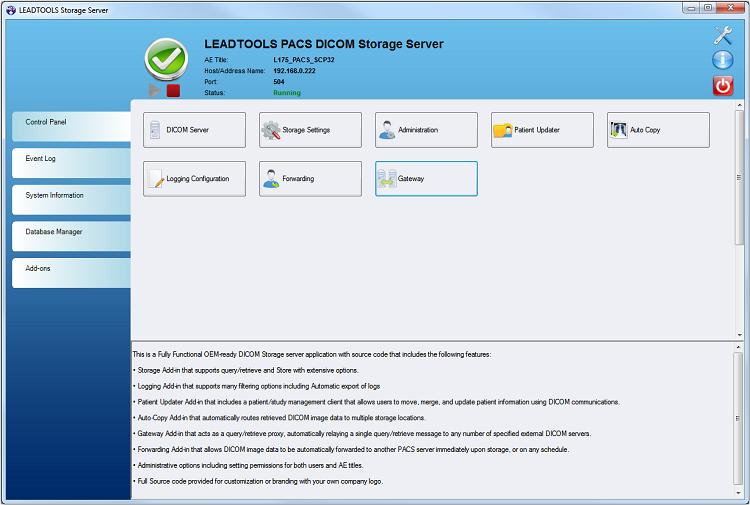Open Logging Configuration
Viewport: 750px width, 505px height.
click(194, 179)
